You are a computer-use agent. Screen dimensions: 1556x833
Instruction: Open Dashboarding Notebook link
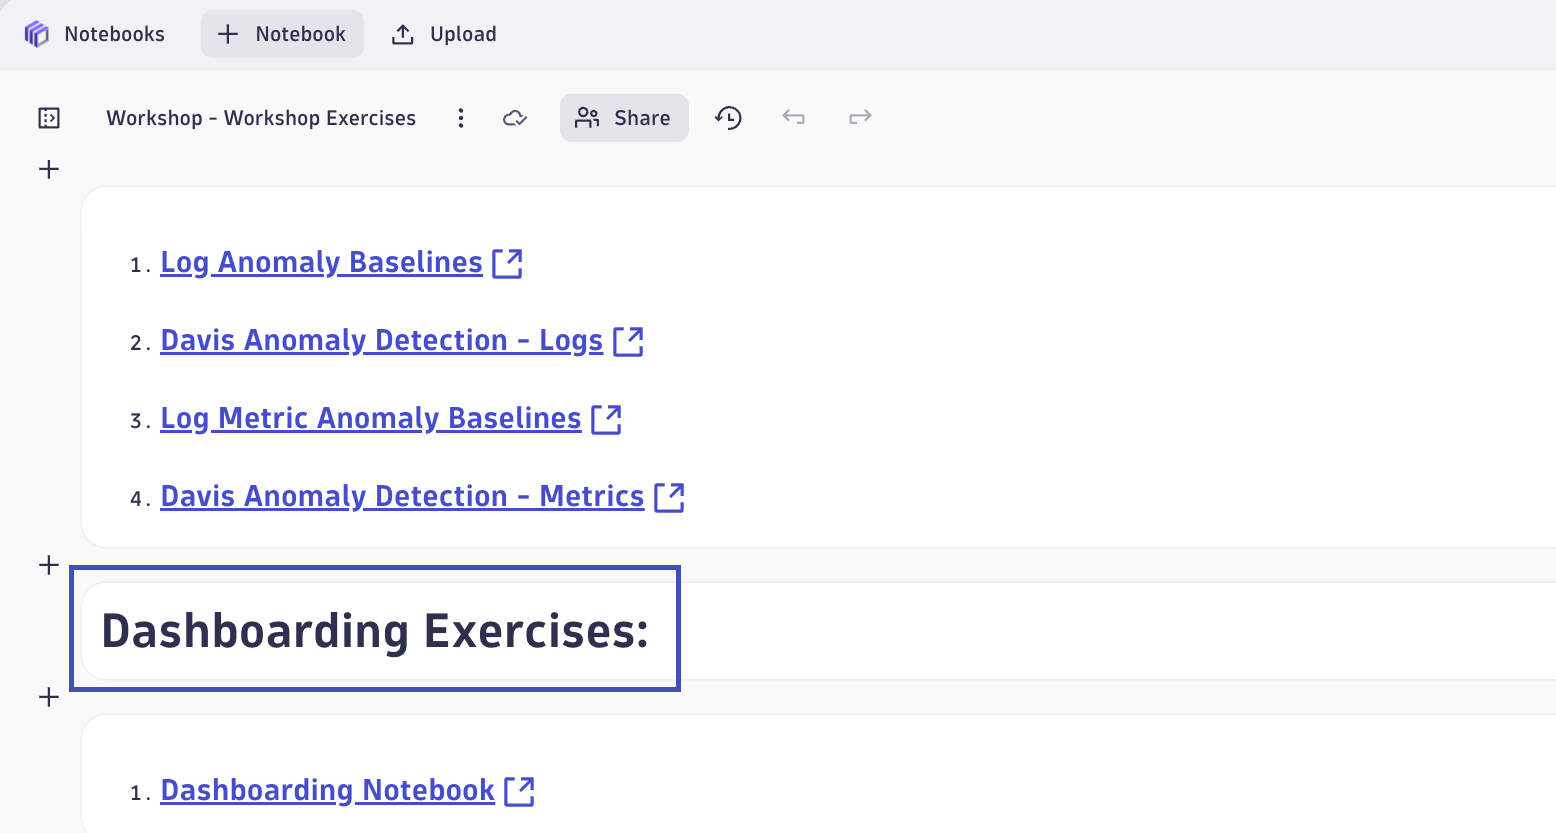click(x=327, y=790)
